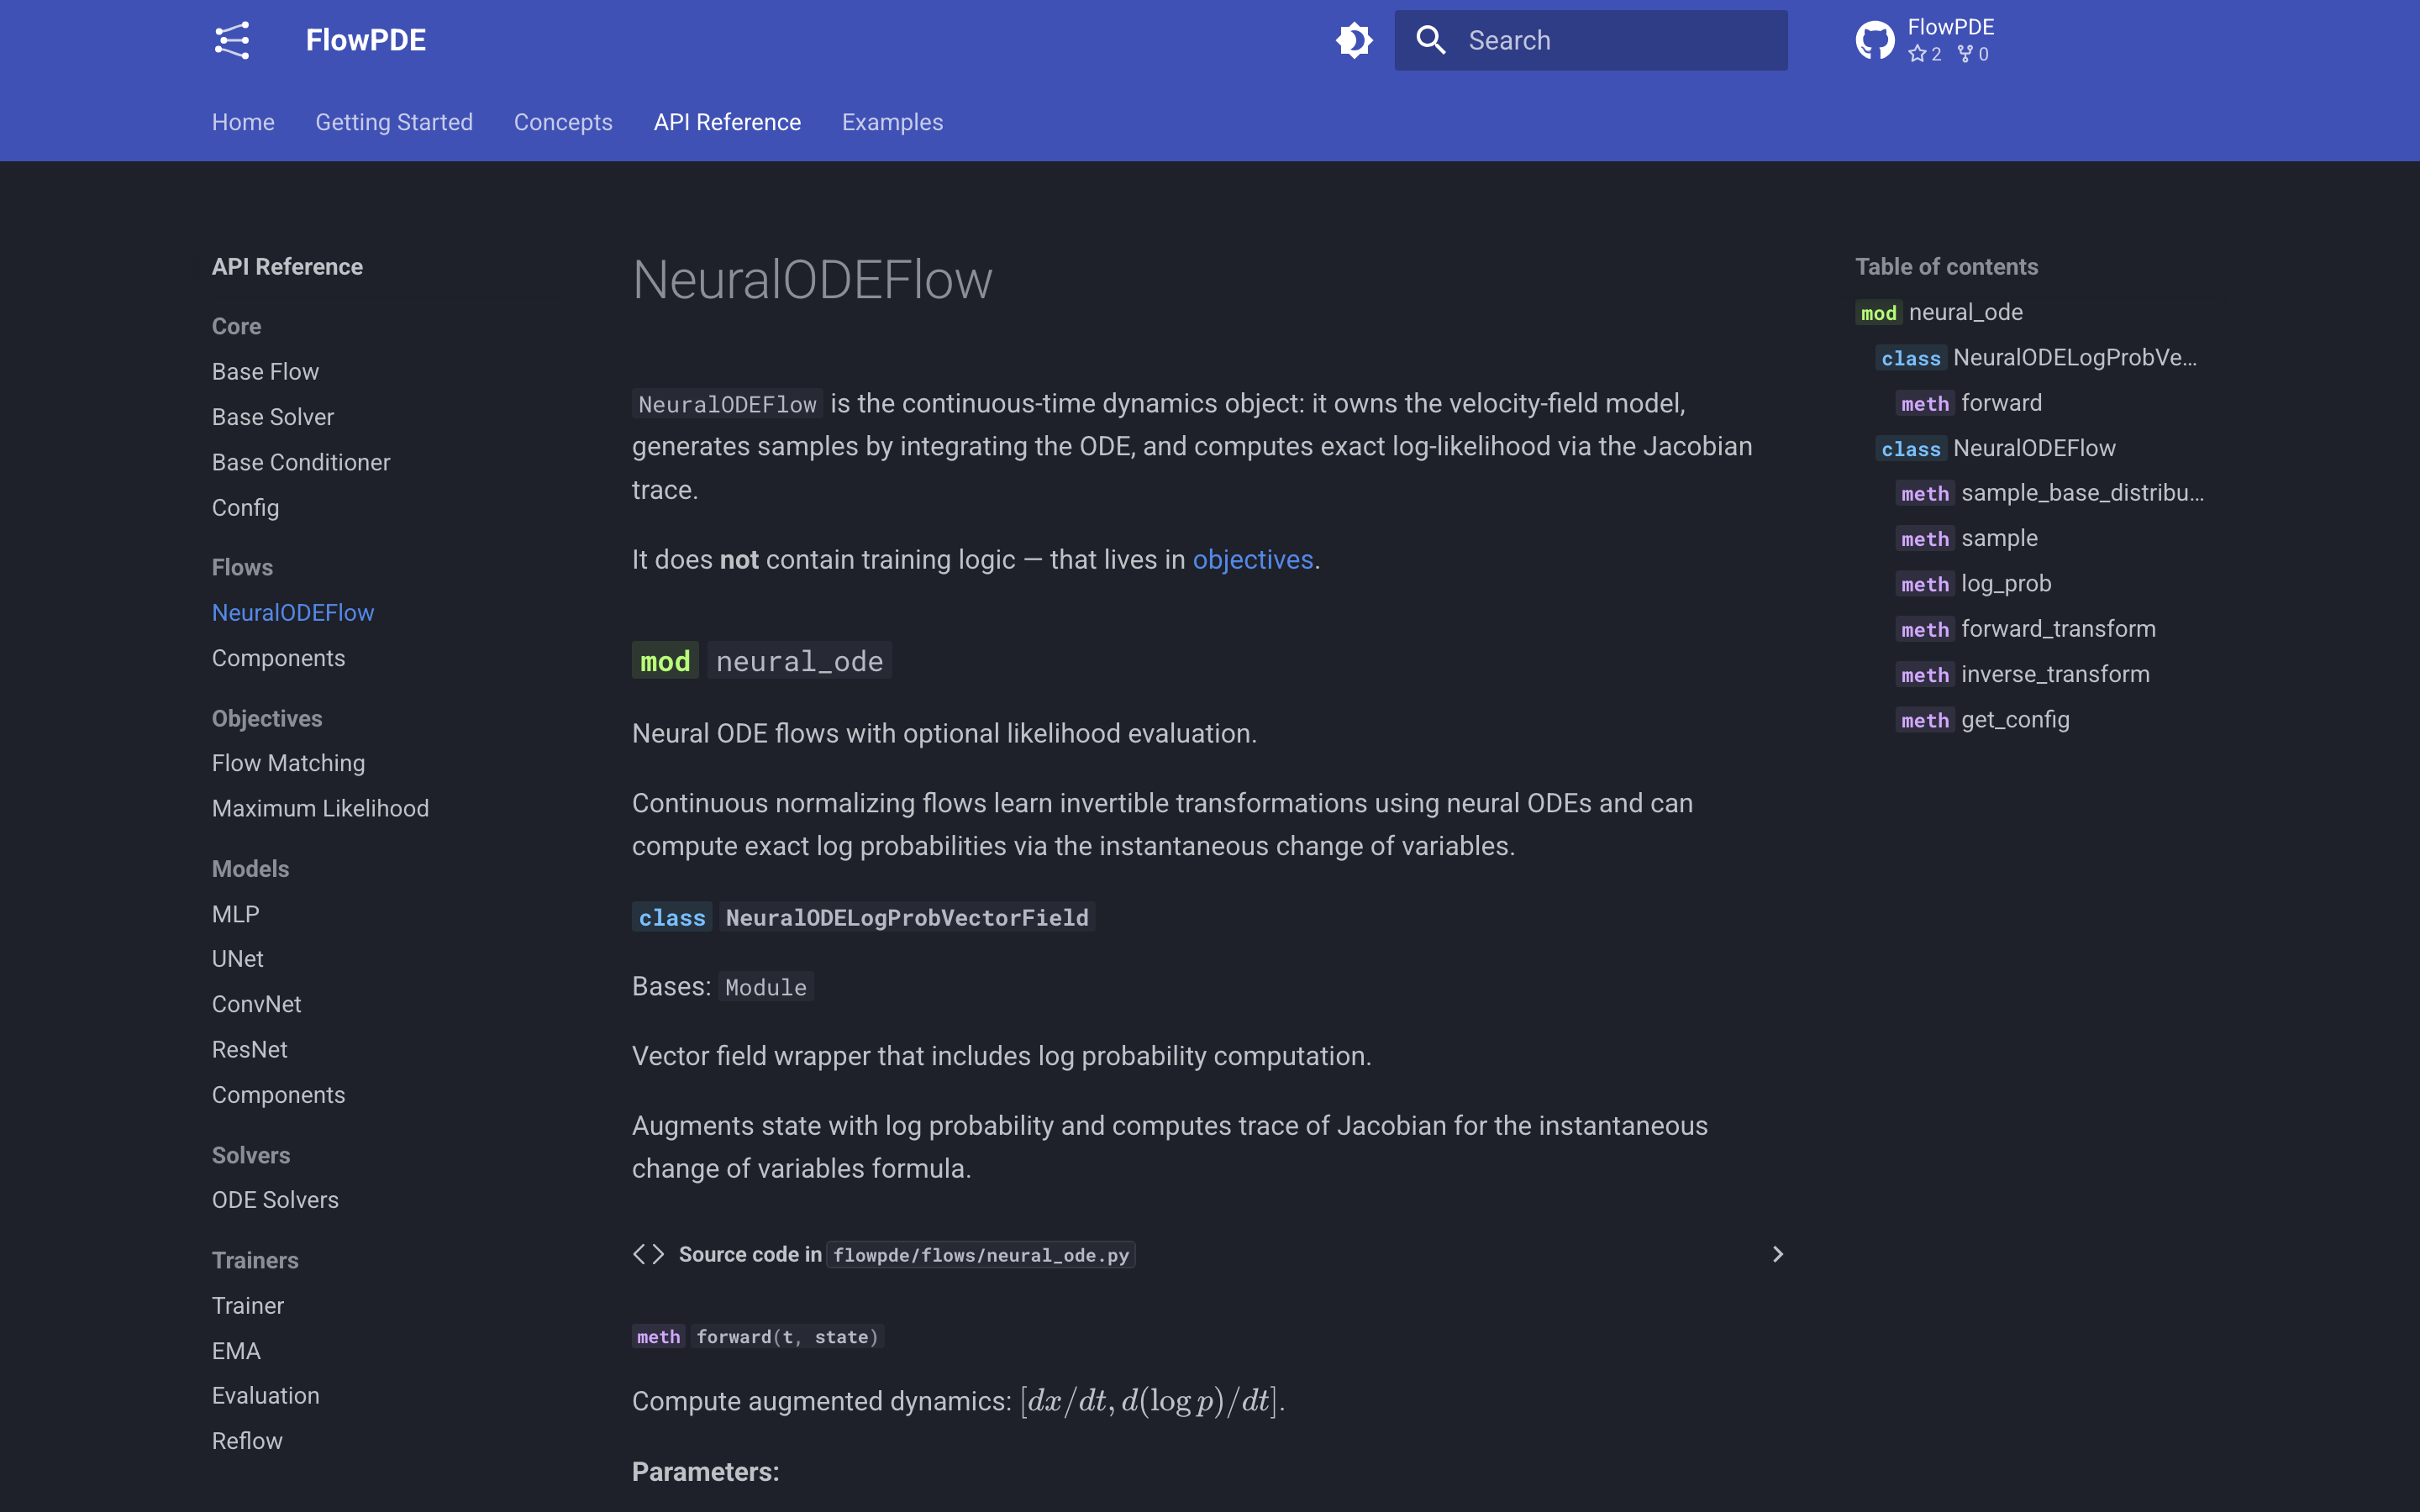
Task: Open the Trainer page
Action: click(x=248, y=1306)
